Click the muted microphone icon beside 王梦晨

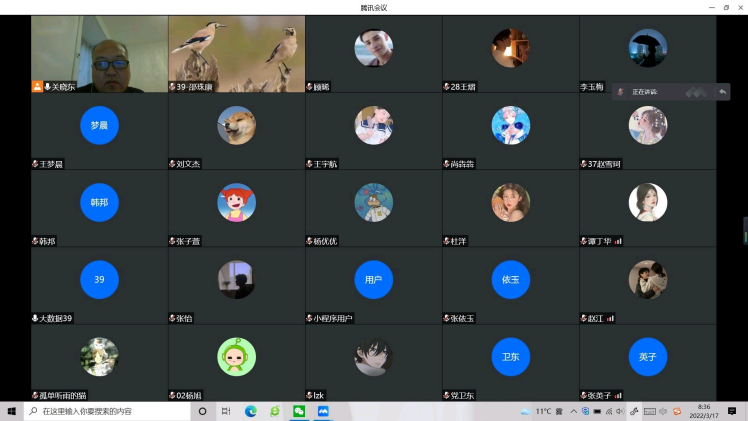click(x=36, y=164)
